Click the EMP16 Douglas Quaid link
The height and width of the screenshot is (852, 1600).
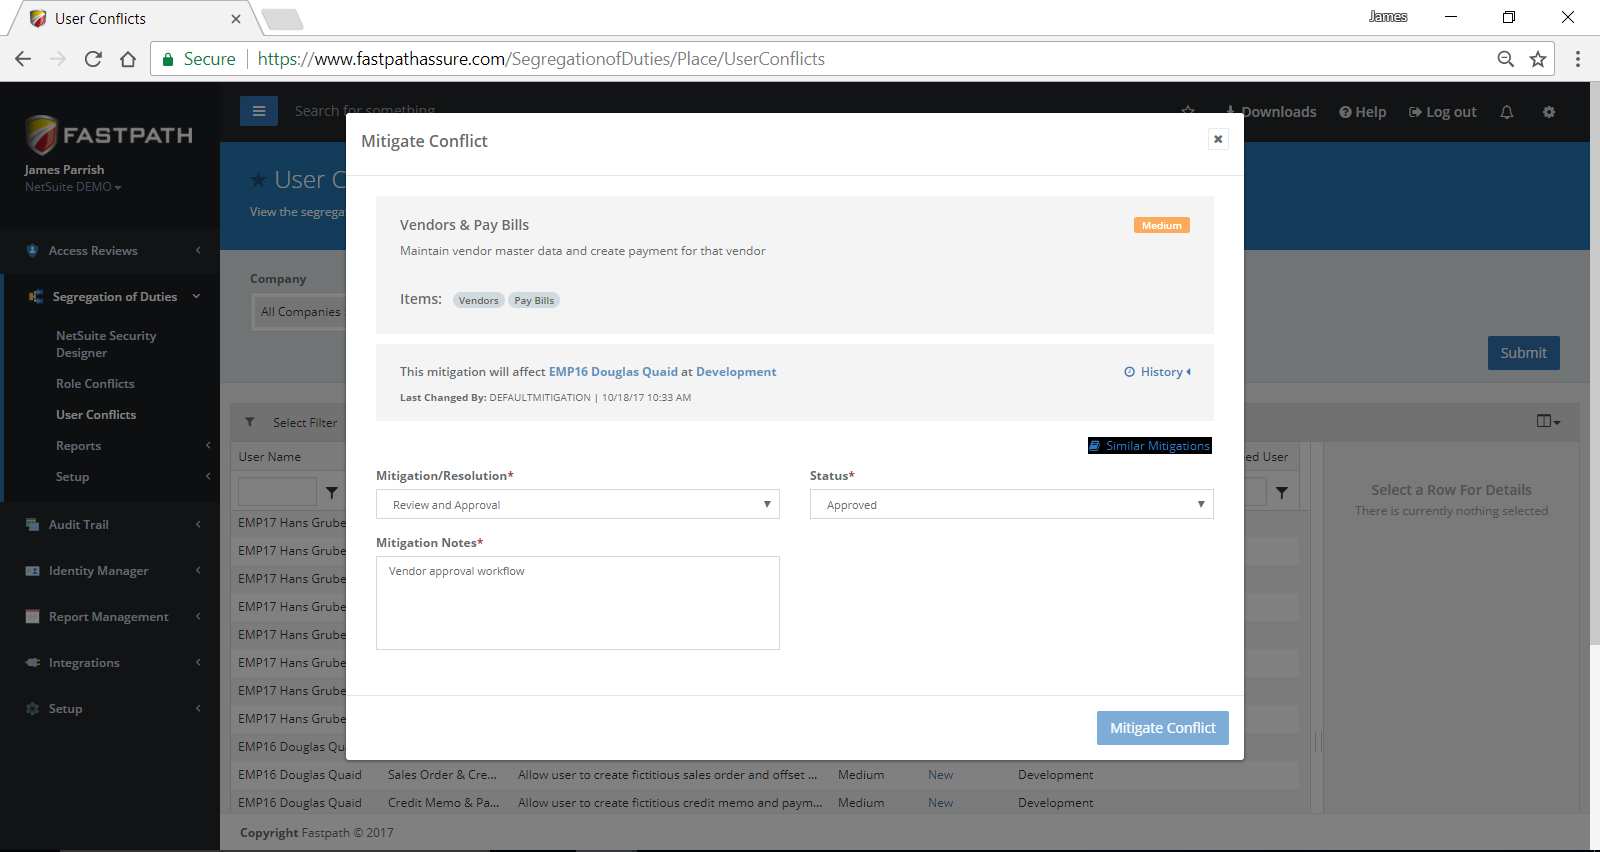click(613, 372)
